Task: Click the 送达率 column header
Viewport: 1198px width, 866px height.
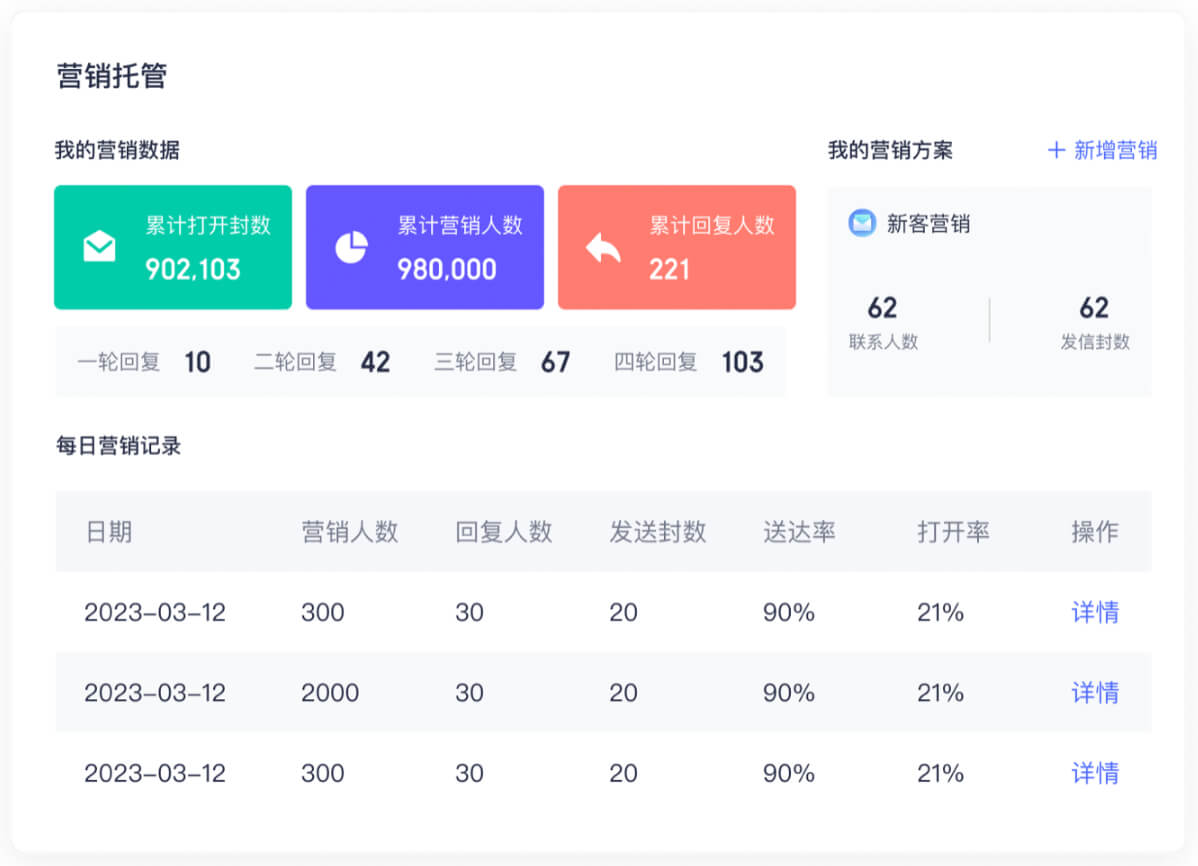Action: [799, 531]
